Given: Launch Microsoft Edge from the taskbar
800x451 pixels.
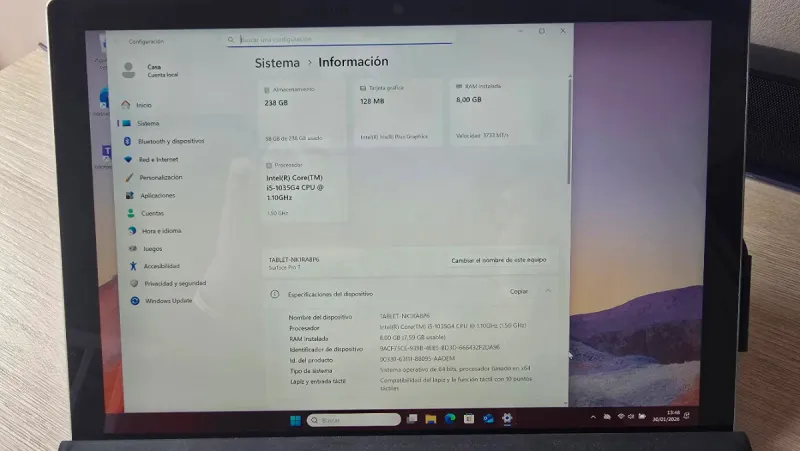Looking at the screenshot, I should 449,419.
